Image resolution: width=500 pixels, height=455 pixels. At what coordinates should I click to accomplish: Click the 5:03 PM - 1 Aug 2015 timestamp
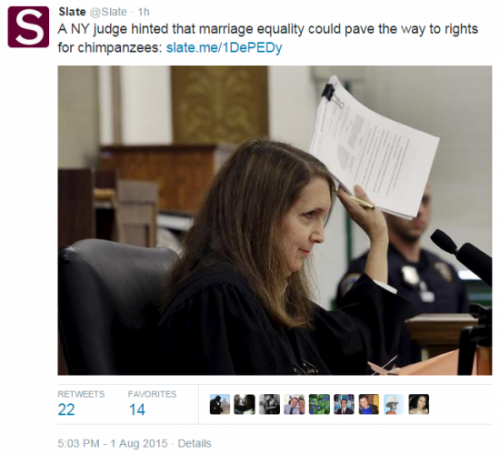click(x=112, y=443)
